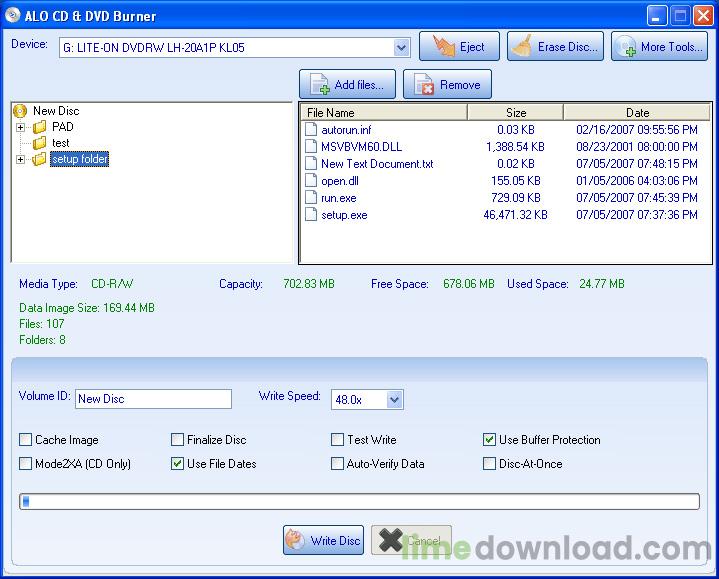Select the New Disc root icon

point(21,111)
